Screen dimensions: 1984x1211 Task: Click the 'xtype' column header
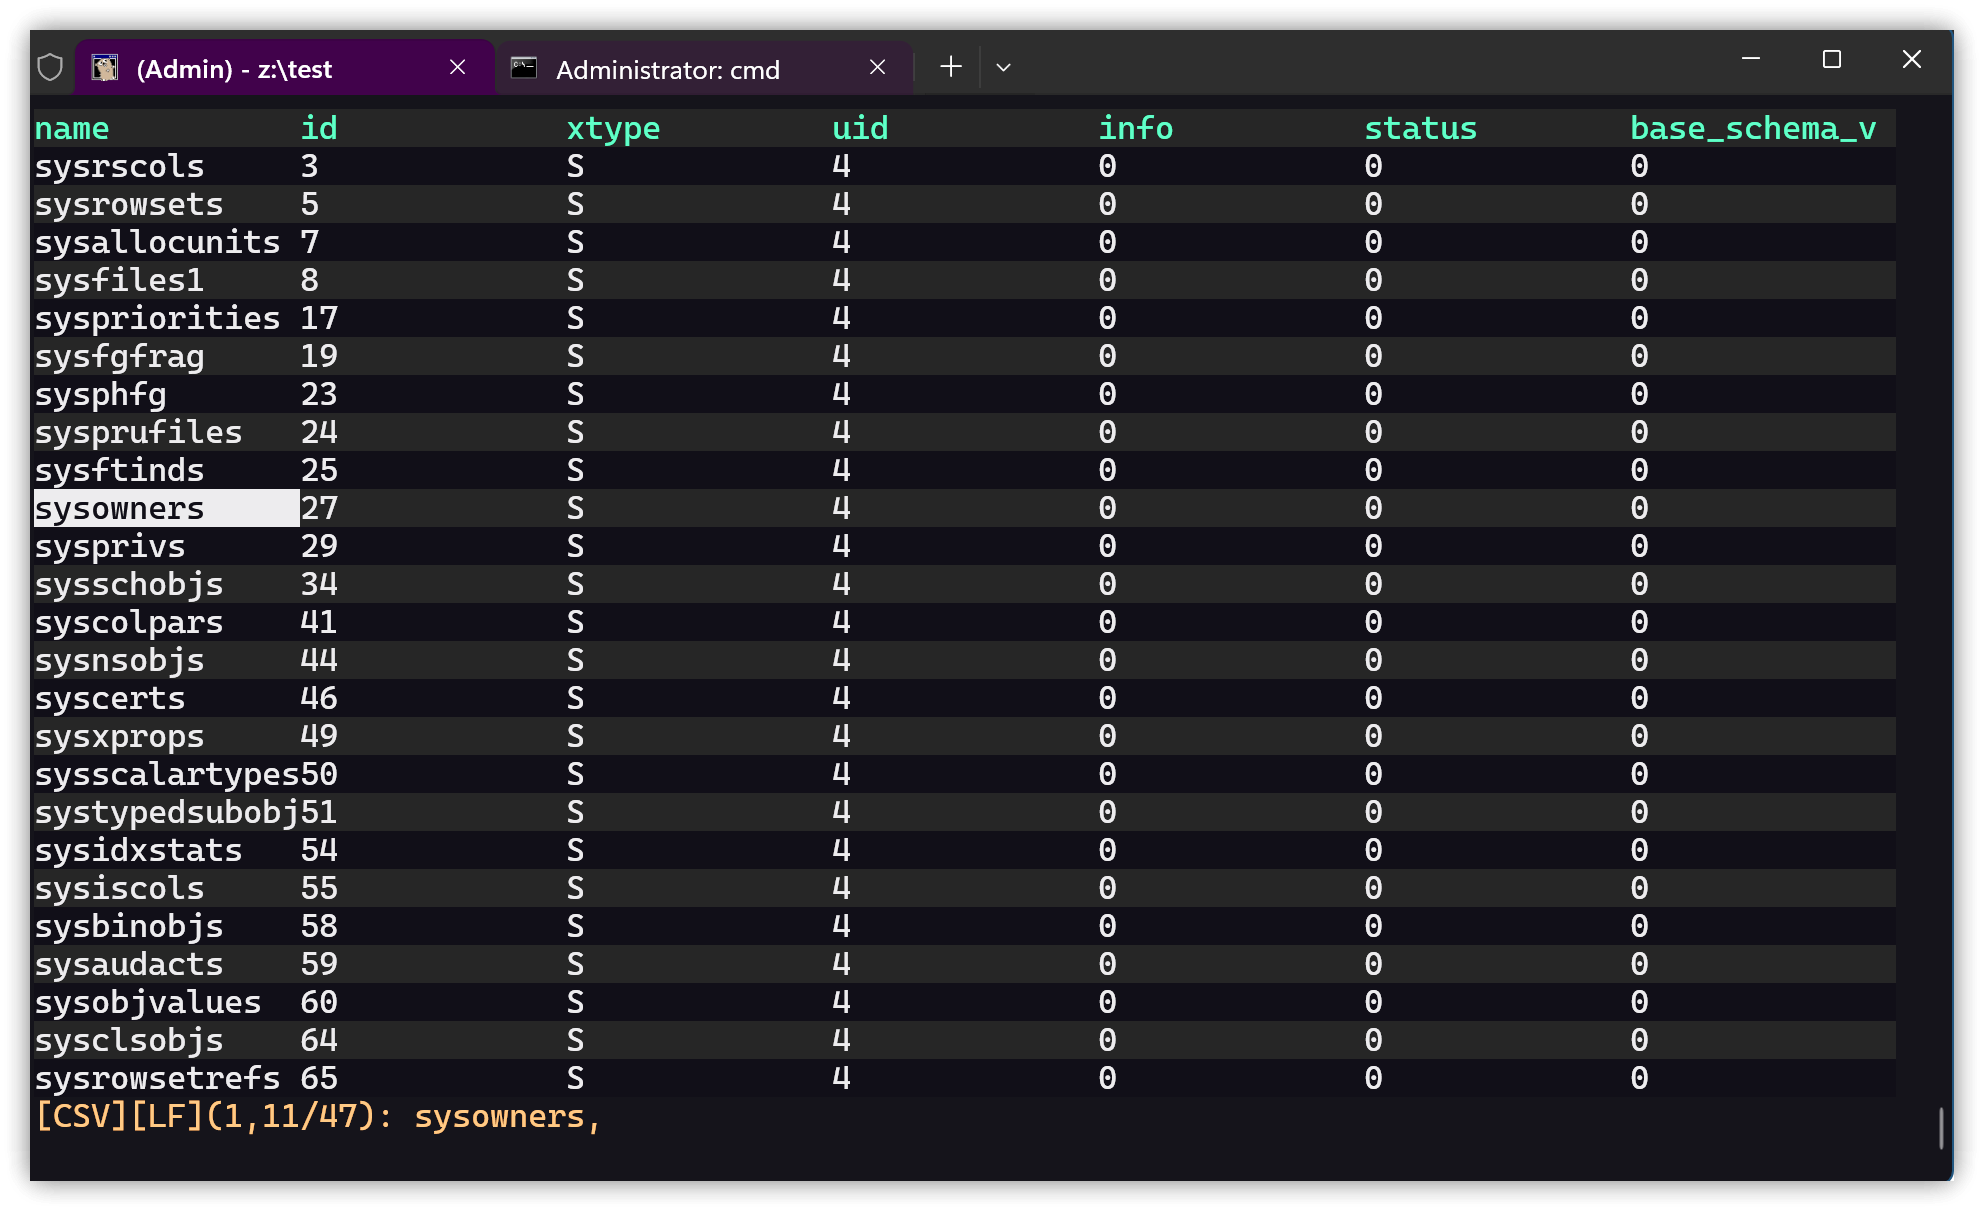(613, 128)
